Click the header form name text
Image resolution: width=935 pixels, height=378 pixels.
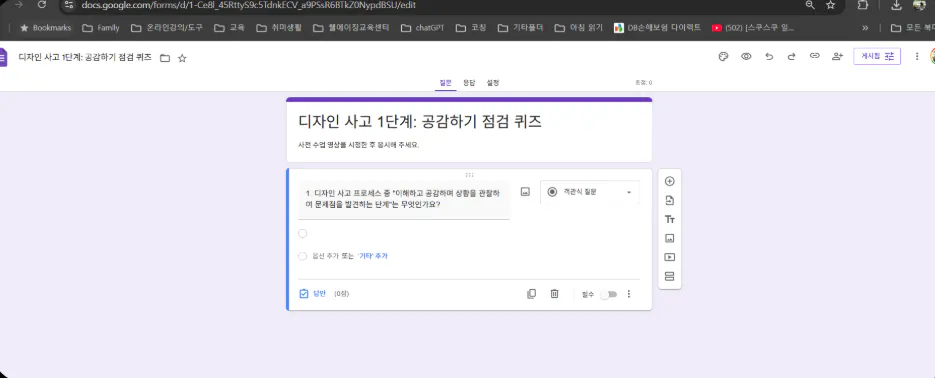[x=85, y=57]
